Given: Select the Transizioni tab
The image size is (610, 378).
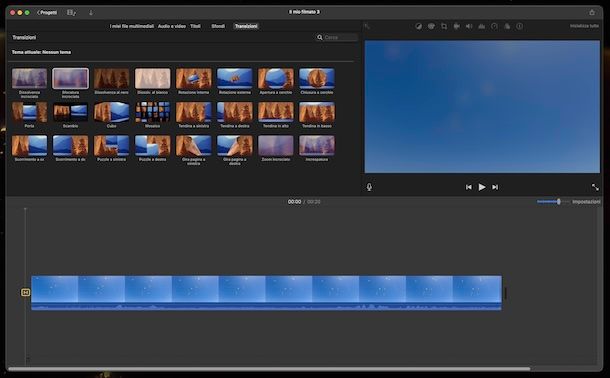Looking at the screenshot, I should pyautogui.click(x=246, y=26).
